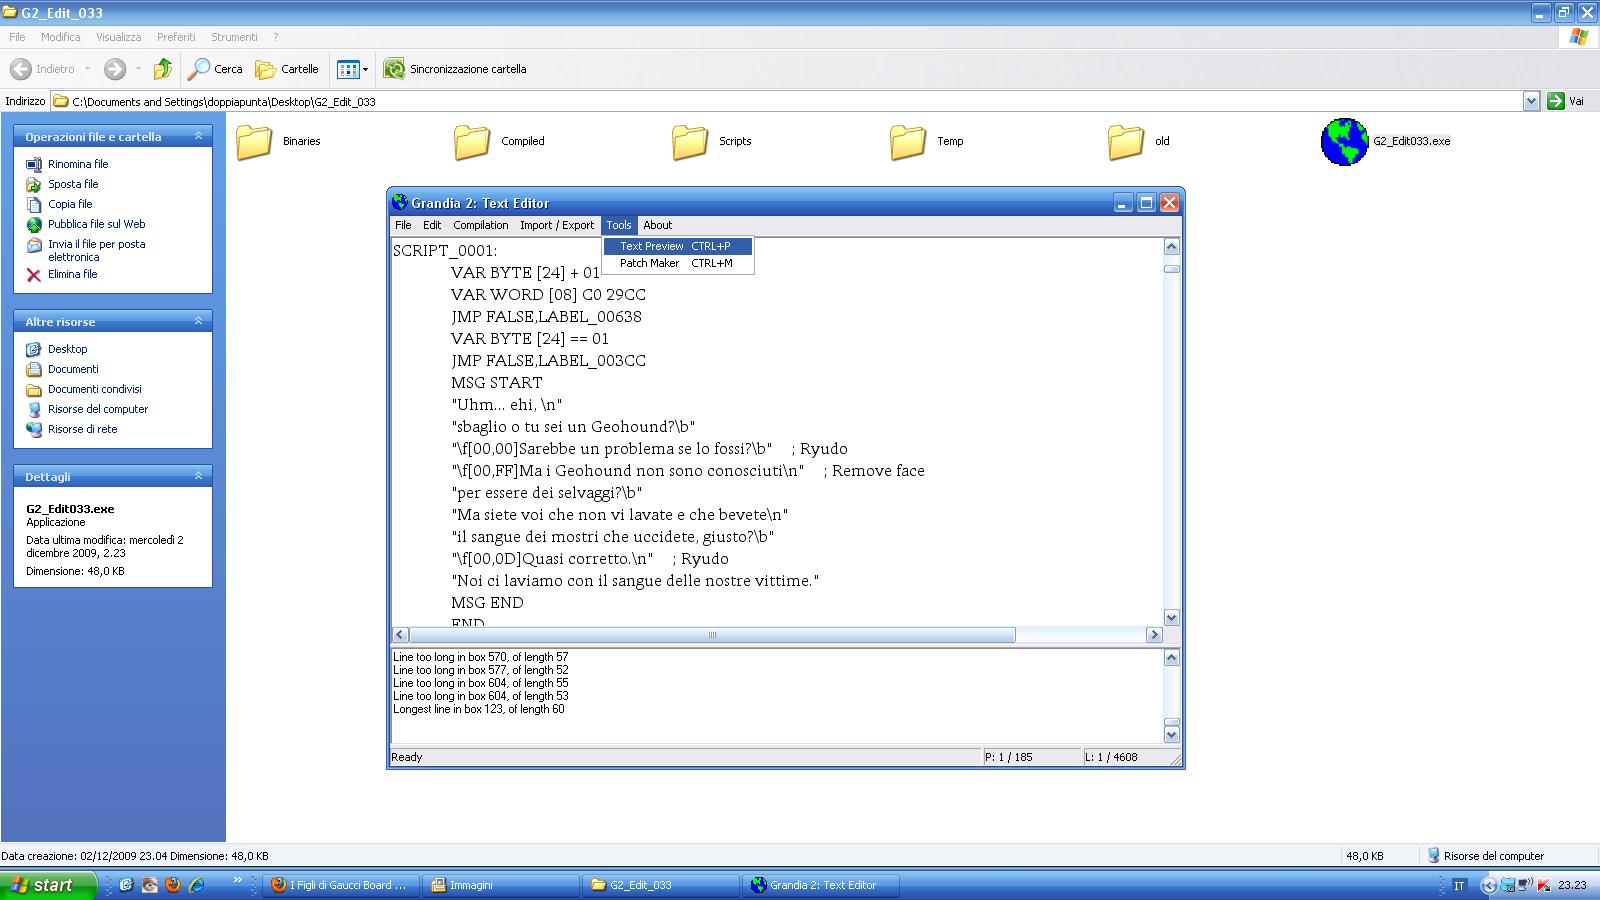Open the Text Editor File menu
Viewport: 1600px width, 900px height.
[x=403, y=225]
